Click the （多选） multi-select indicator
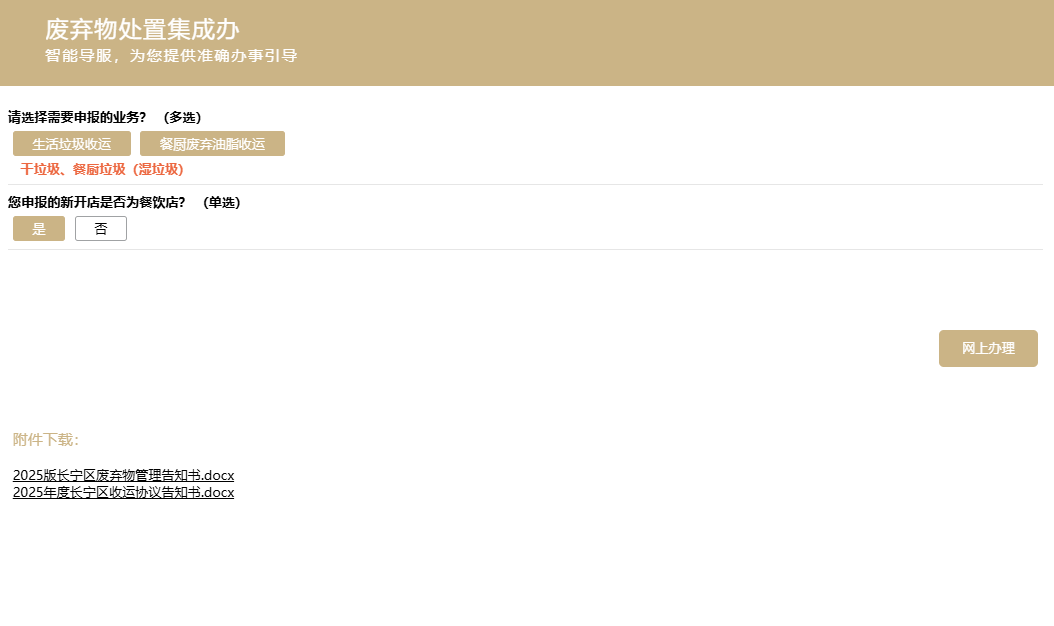This screenshot has height=626, width=1054. tap(181, 117)
